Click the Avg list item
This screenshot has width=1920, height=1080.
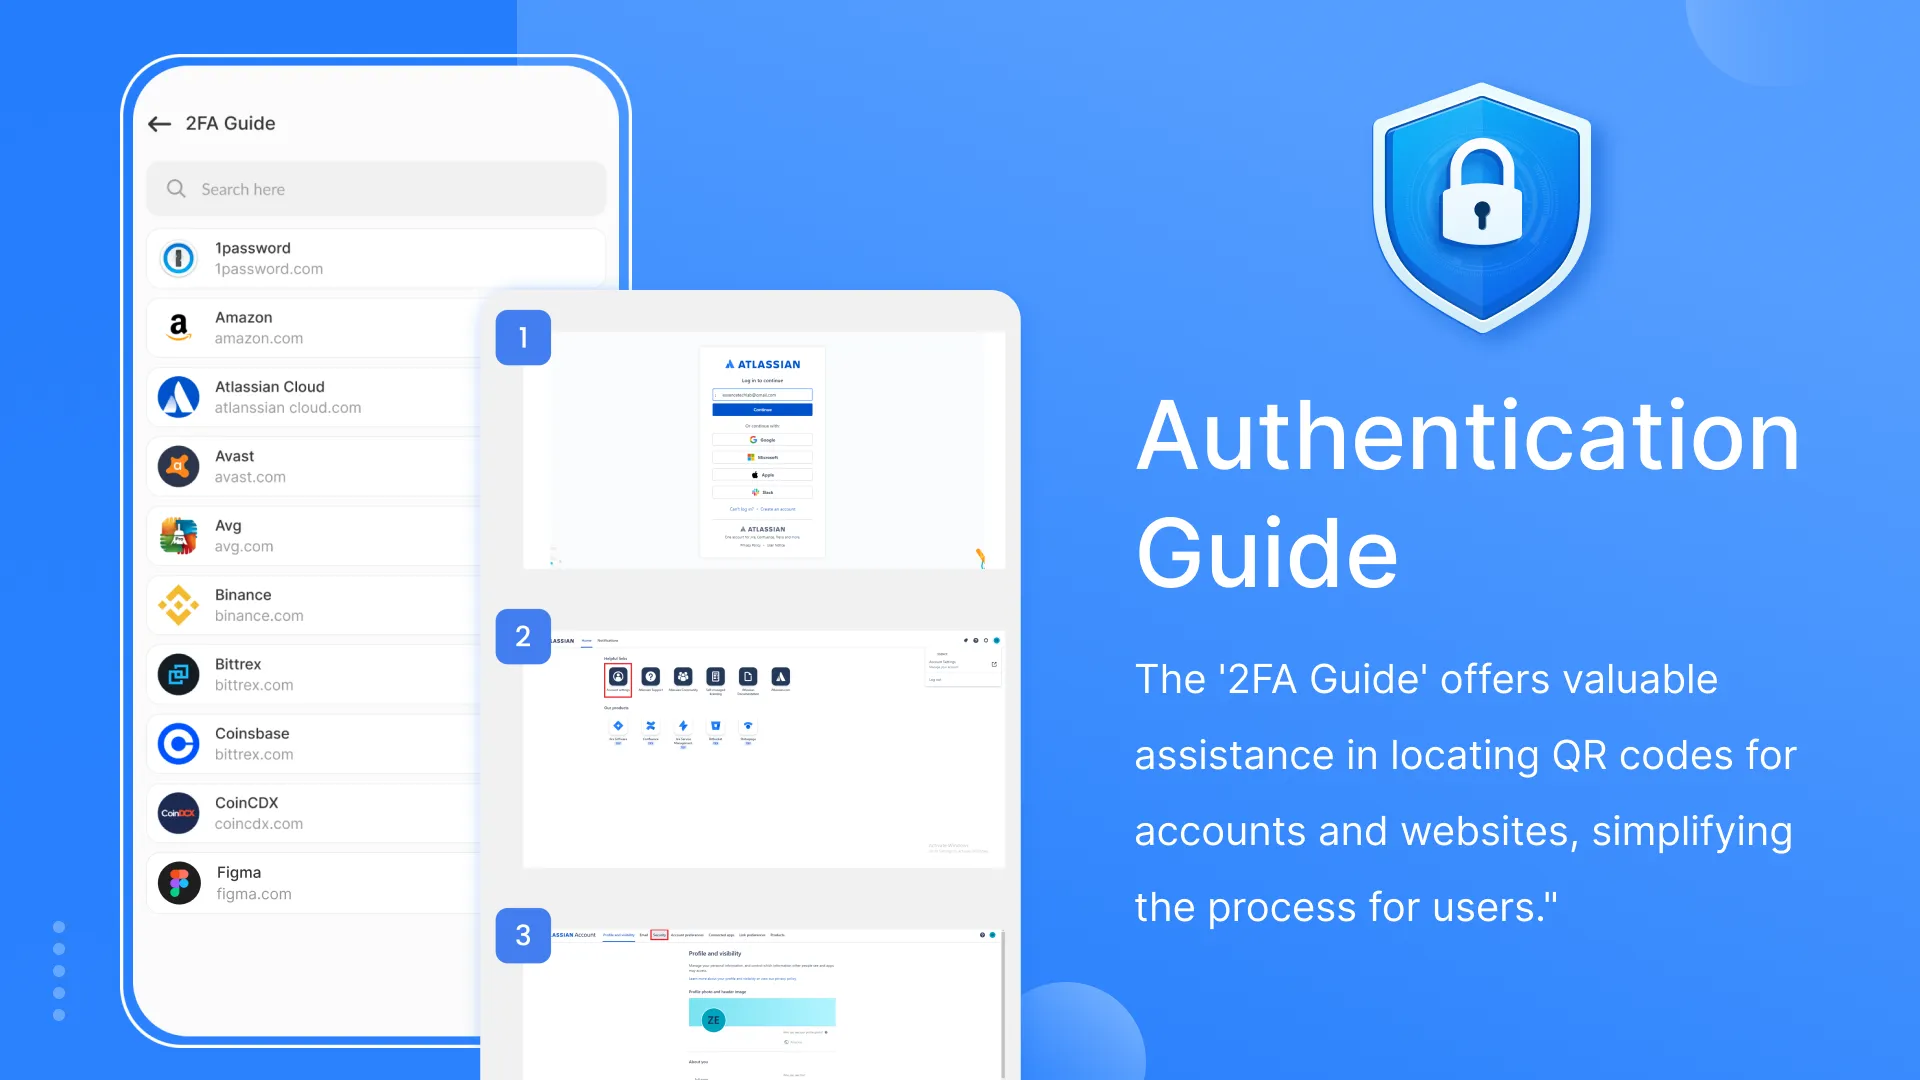click(377, 535)
